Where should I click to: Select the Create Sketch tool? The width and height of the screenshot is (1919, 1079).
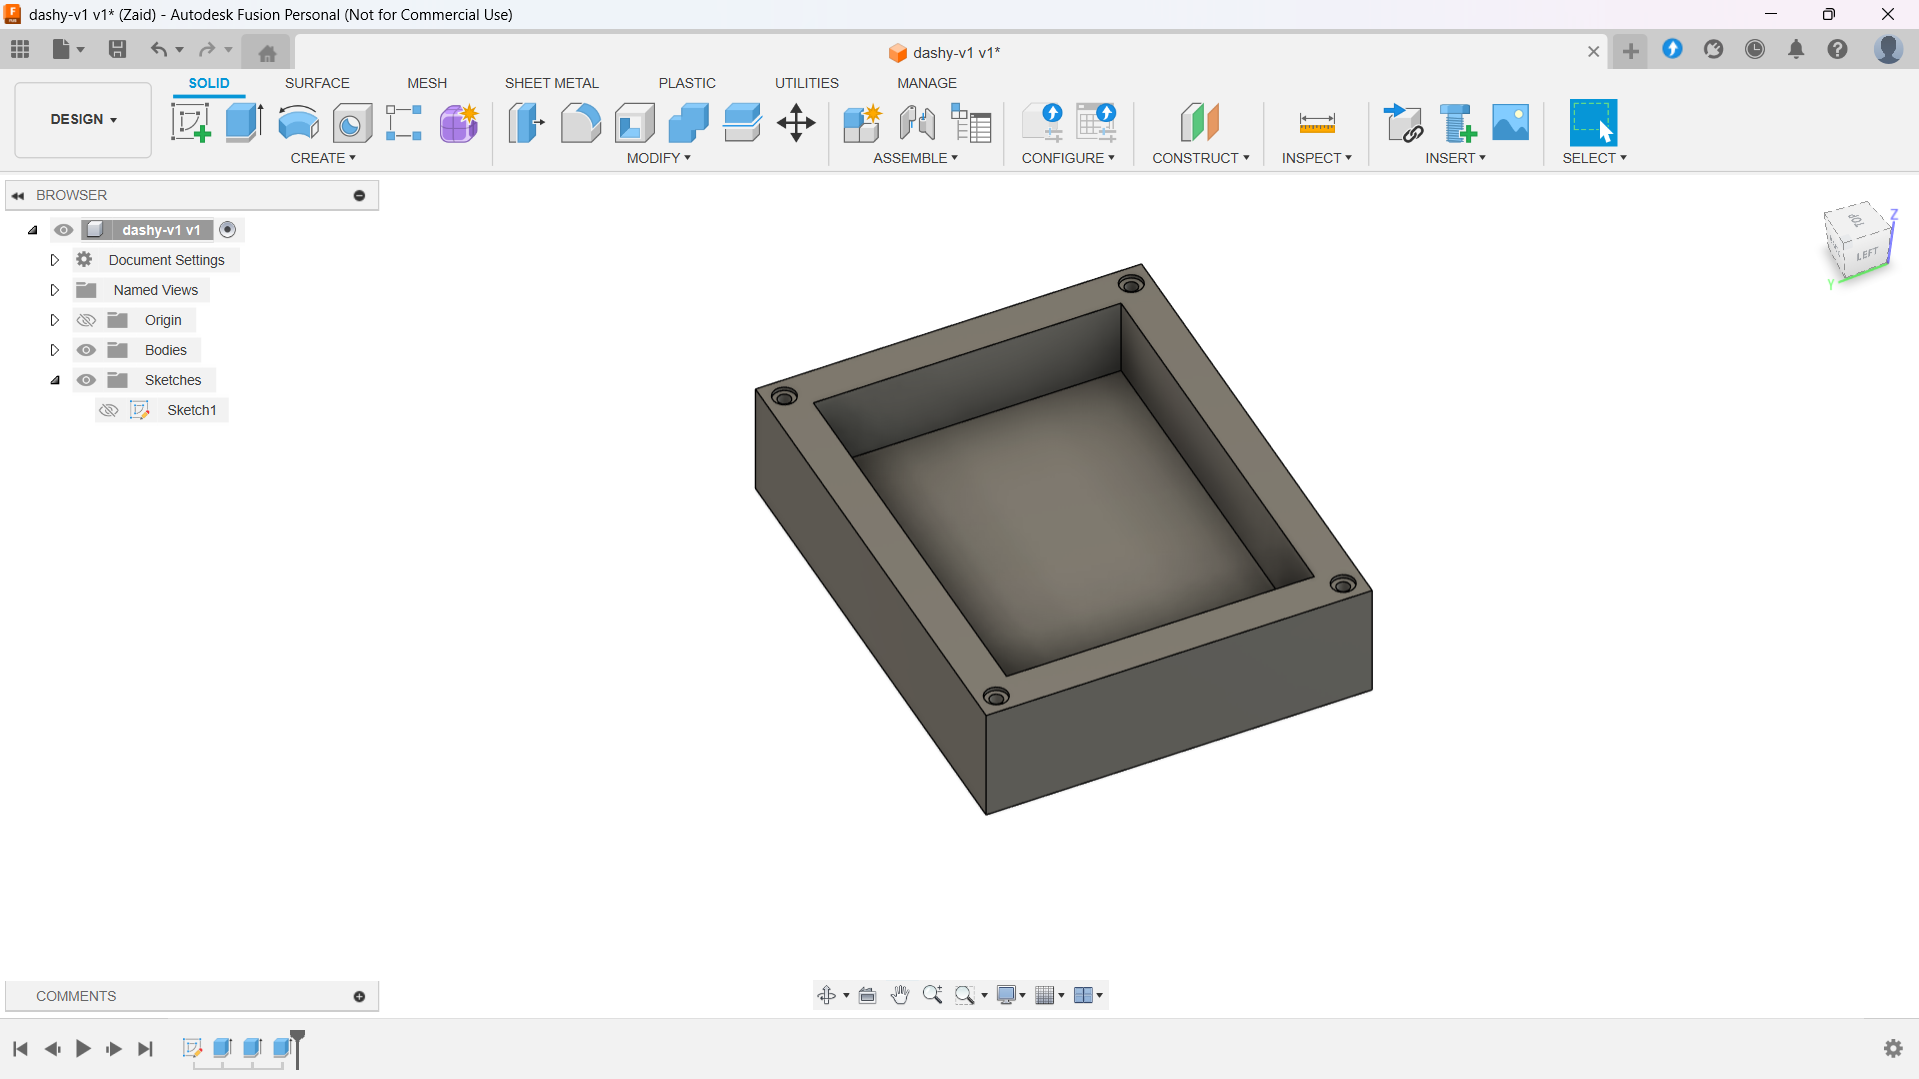(190, 123)
